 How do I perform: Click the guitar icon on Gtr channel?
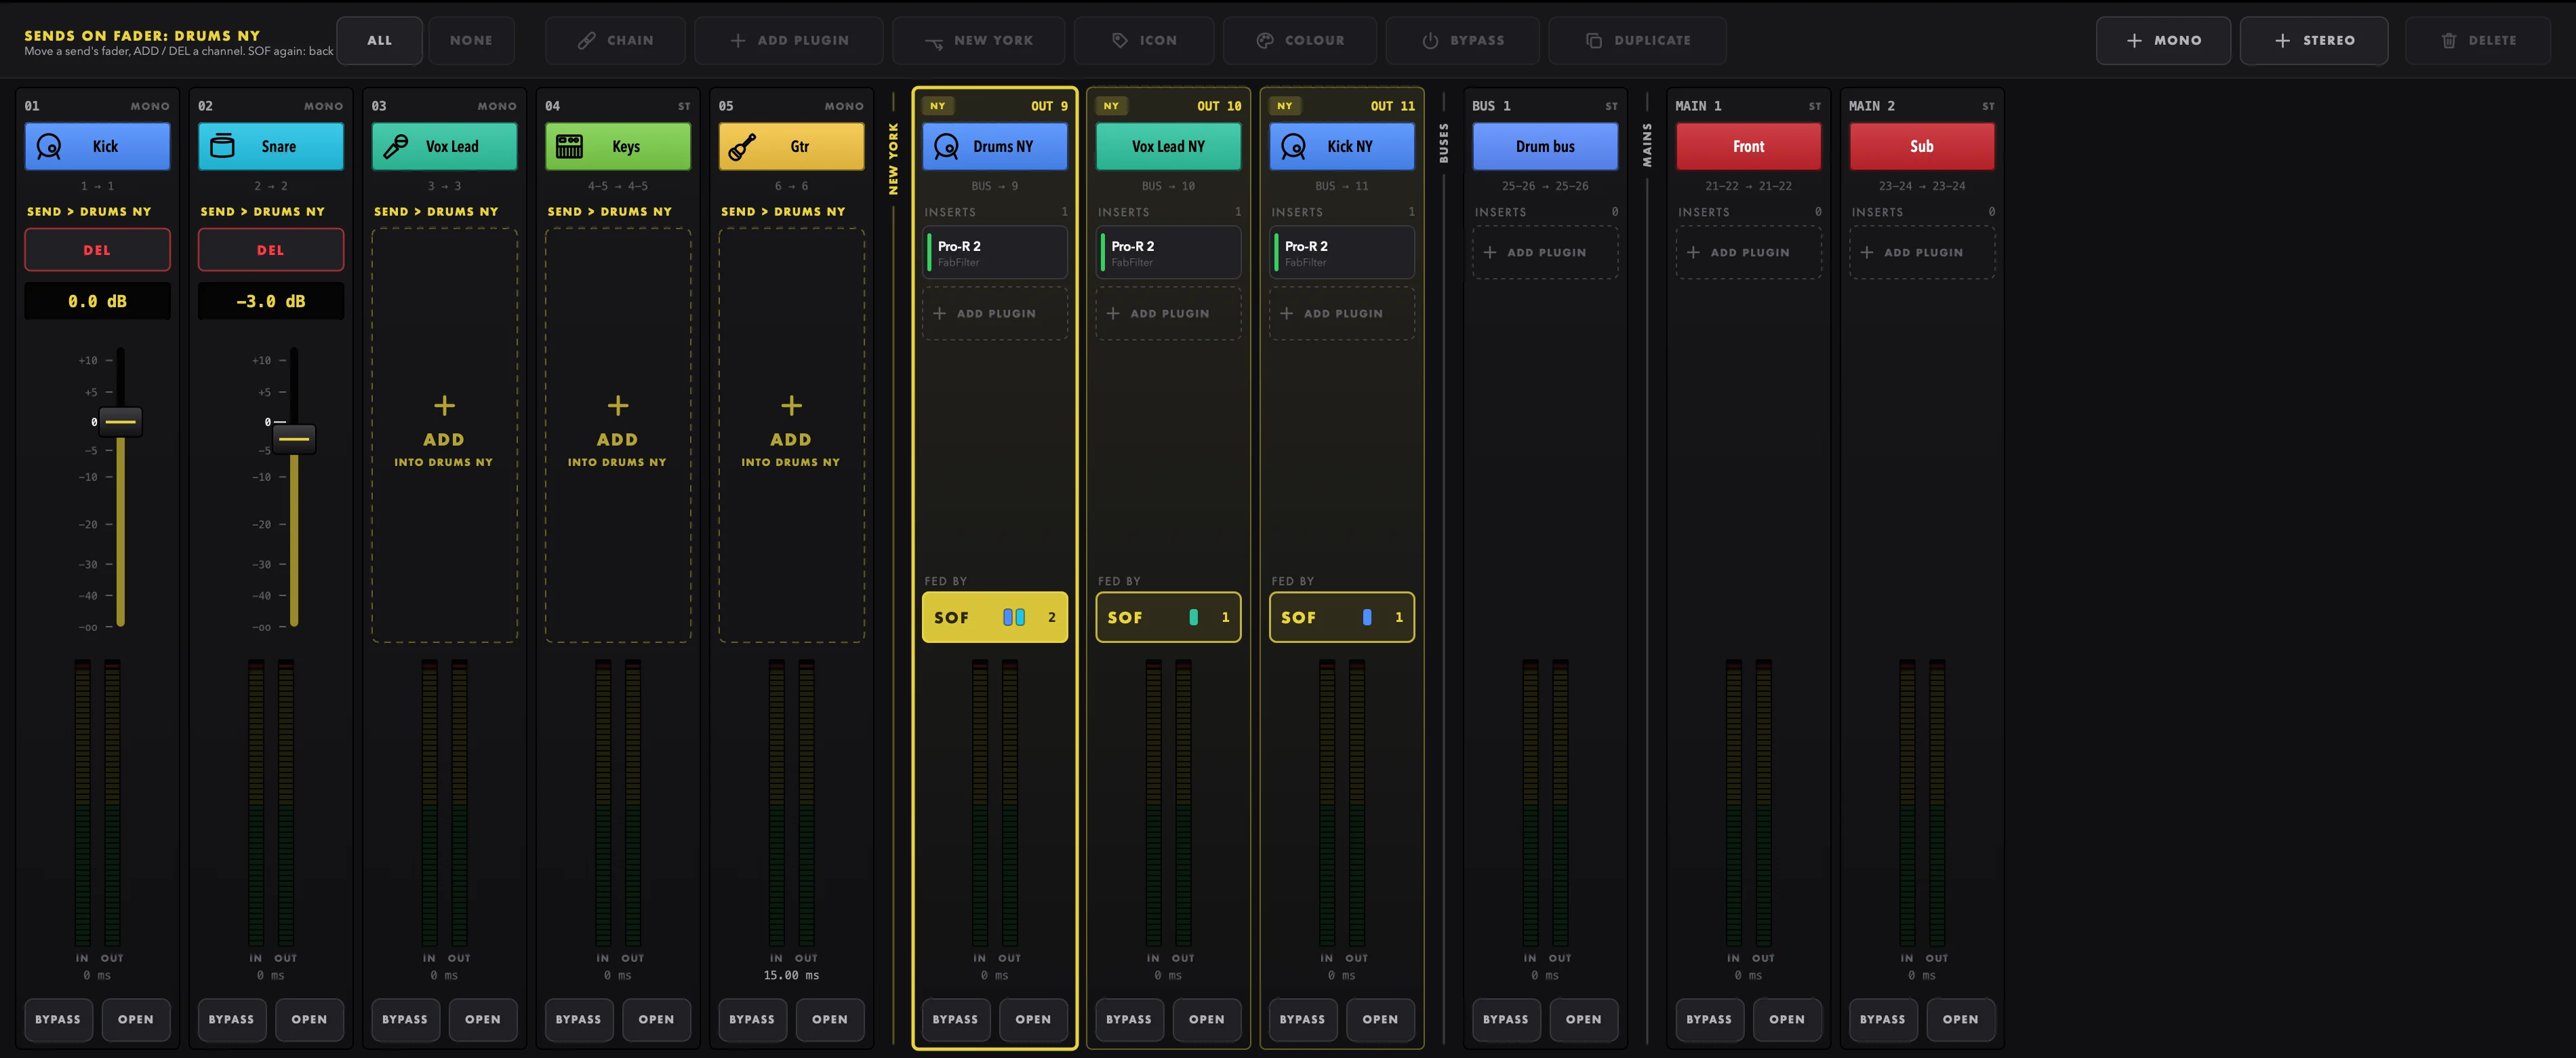coord(742,147)
